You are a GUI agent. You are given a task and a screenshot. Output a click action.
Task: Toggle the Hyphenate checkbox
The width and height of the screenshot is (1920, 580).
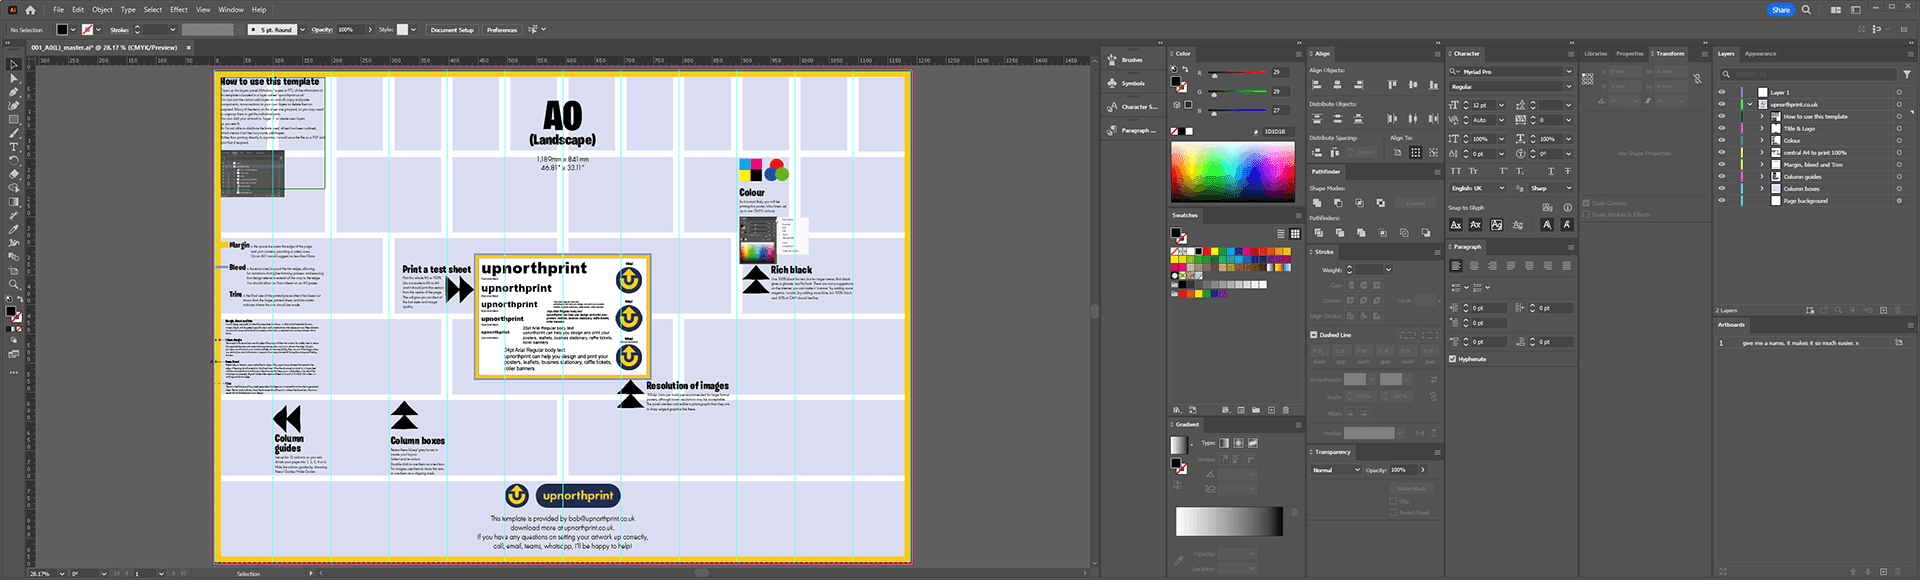click(x=1453, y=359)
